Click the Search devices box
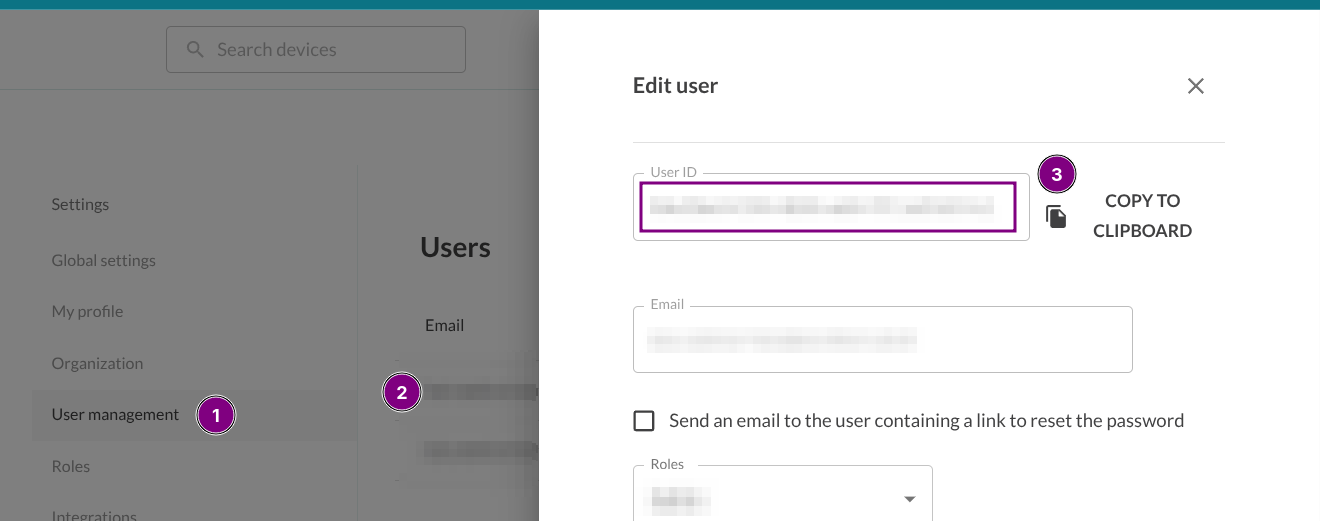The image size is (1320, 521). point(316,49)
